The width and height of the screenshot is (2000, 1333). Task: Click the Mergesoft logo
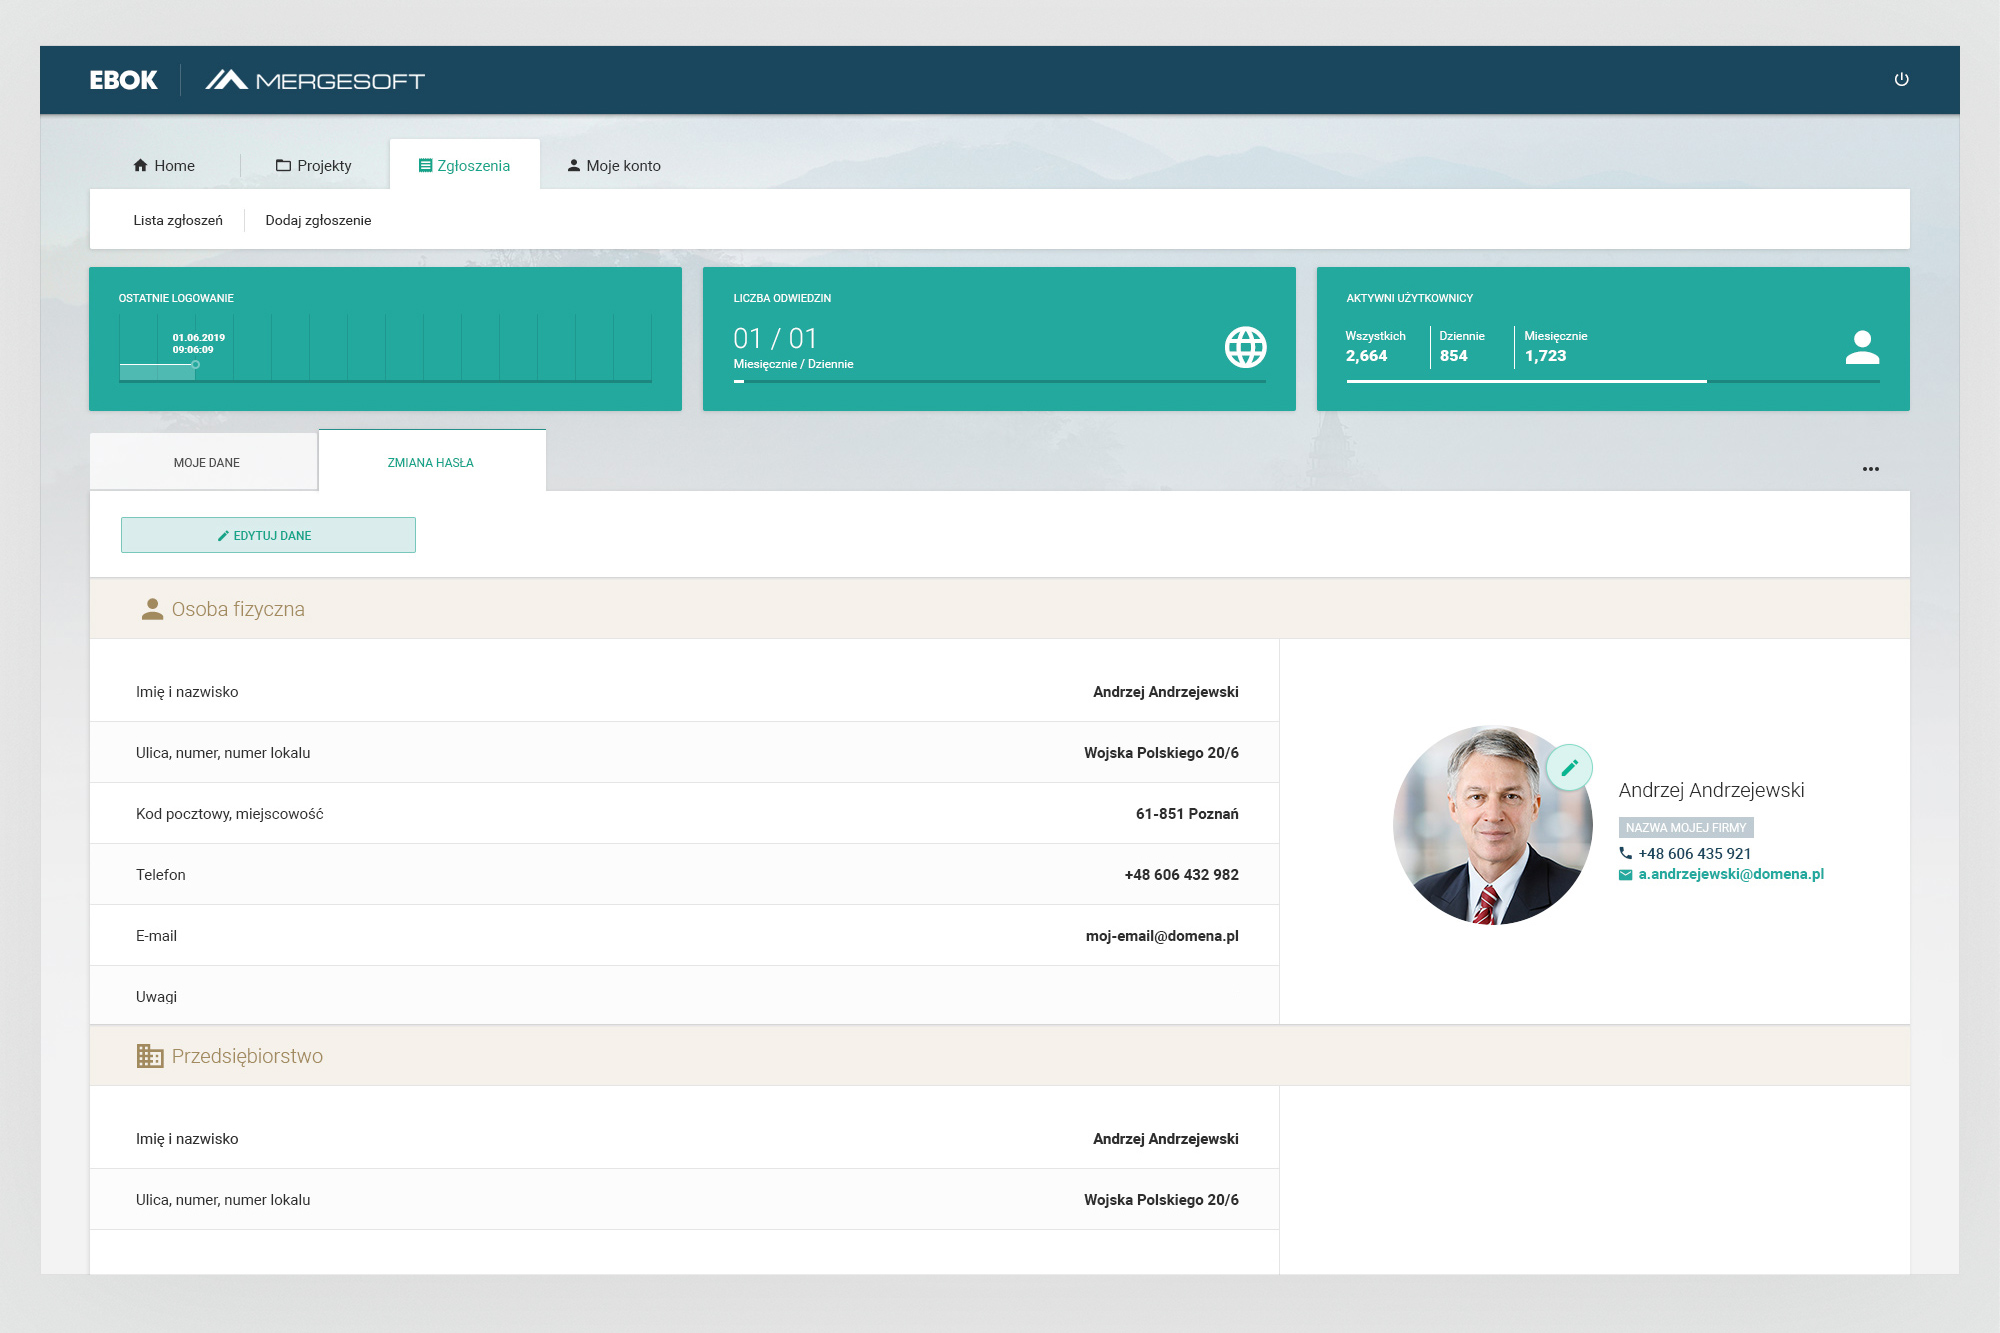315,80
